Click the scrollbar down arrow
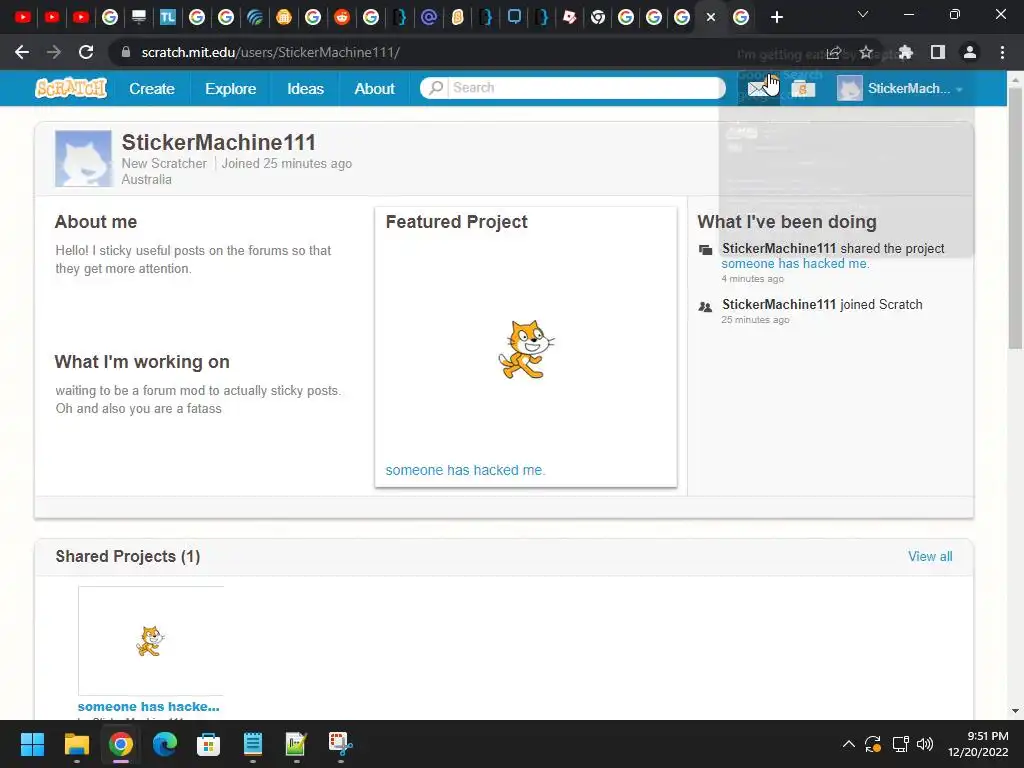This screenshot has width=1024, height=768. [x=1015, y=711]
